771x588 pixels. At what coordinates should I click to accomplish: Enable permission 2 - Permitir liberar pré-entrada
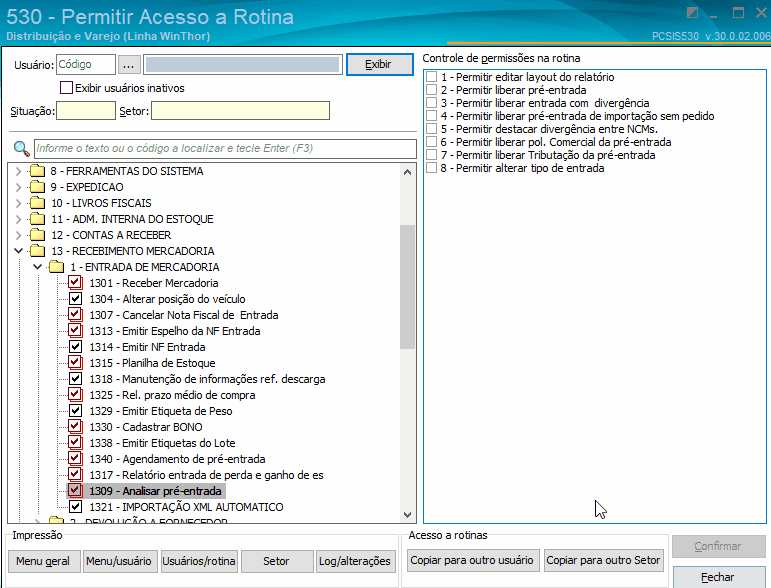point(431,90)
